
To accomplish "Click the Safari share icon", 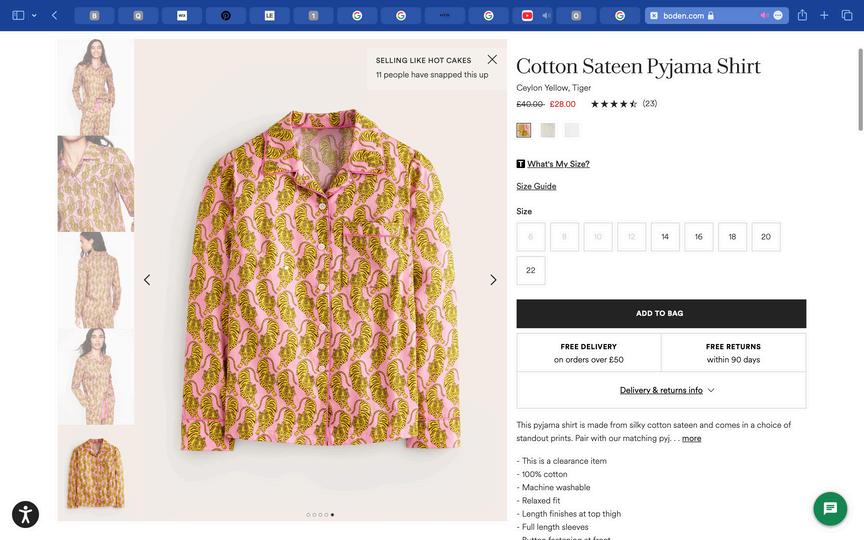I will (802, 15).
